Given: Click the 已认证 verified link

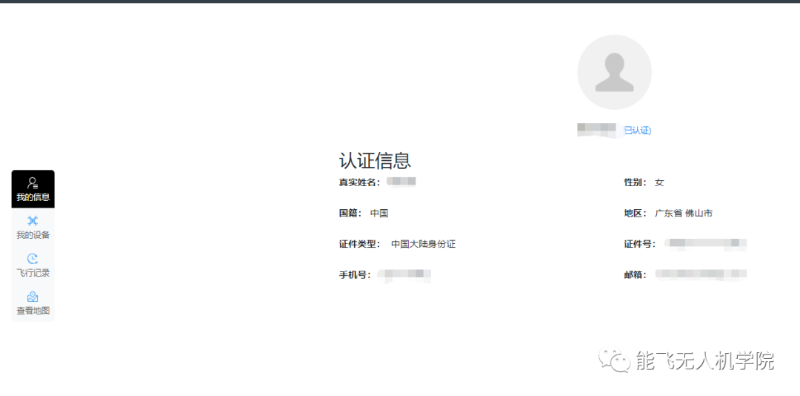Looking at the screenshot, I should click(x=637, y=130).
